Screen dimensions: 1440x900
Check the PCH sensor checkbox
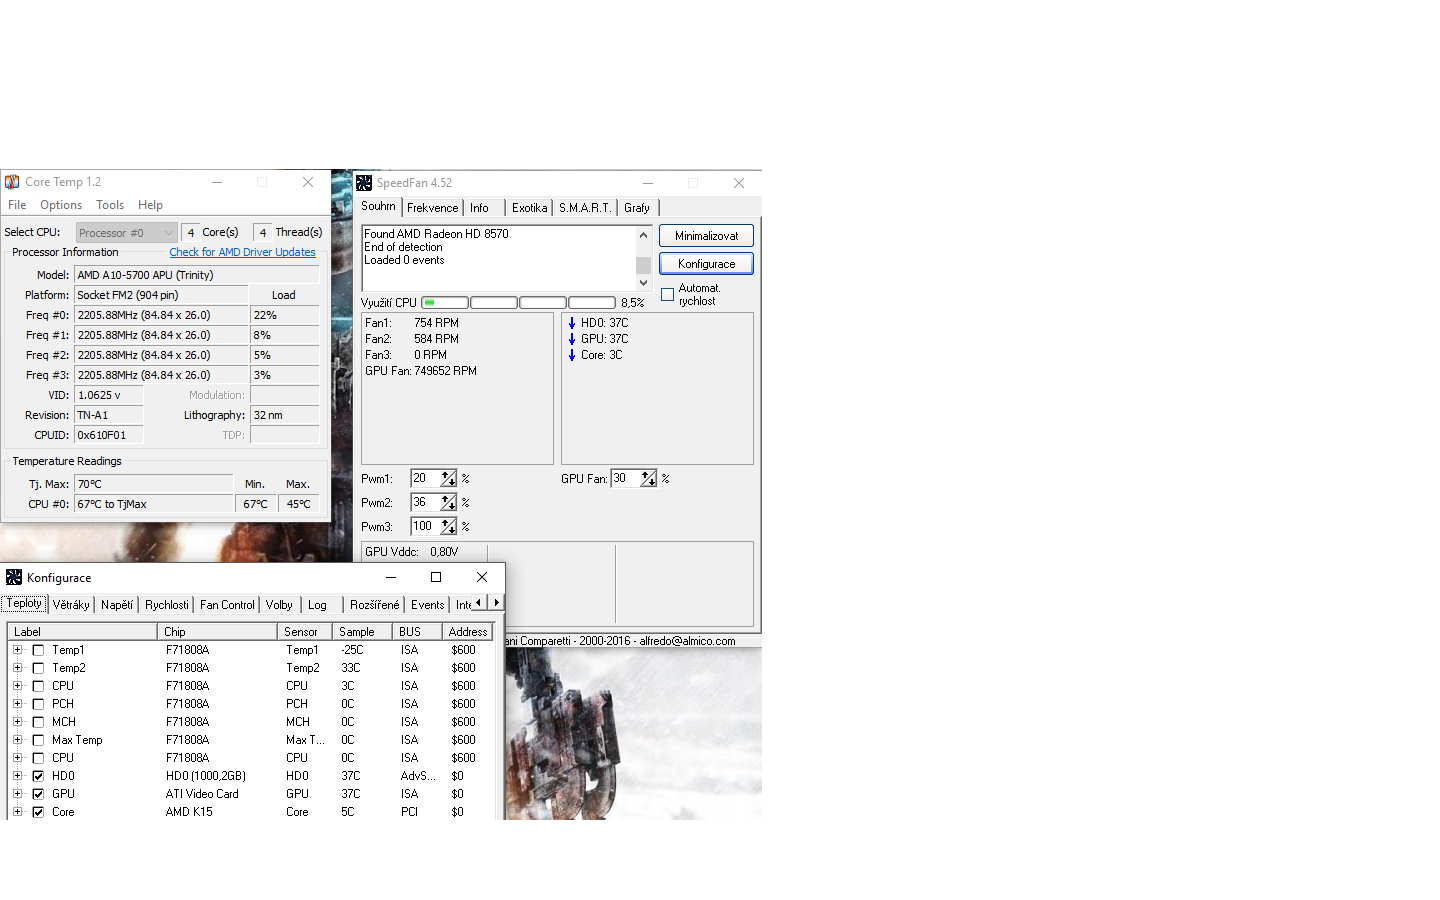[x=38, y=704]
